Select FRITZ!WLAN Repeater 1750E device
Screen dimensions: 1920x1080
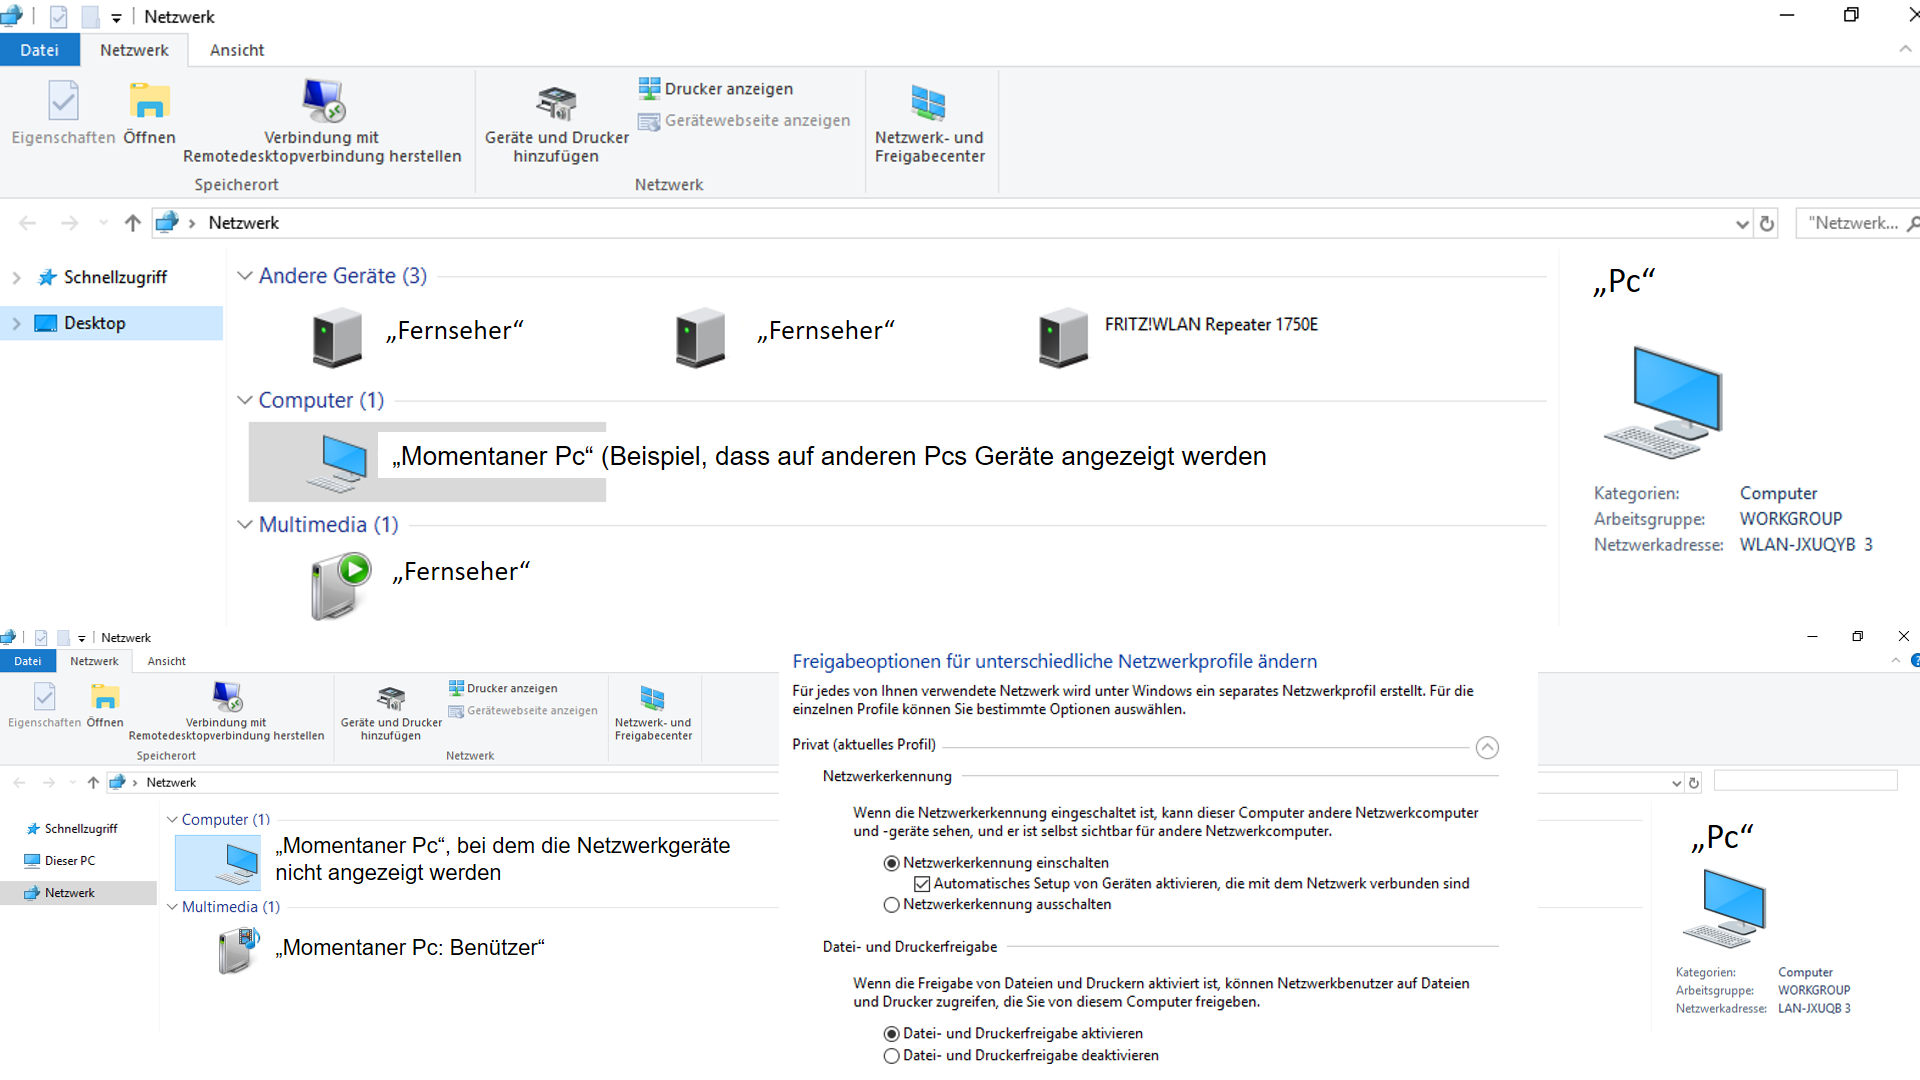pyautogui.click(x=1063, y=337)
